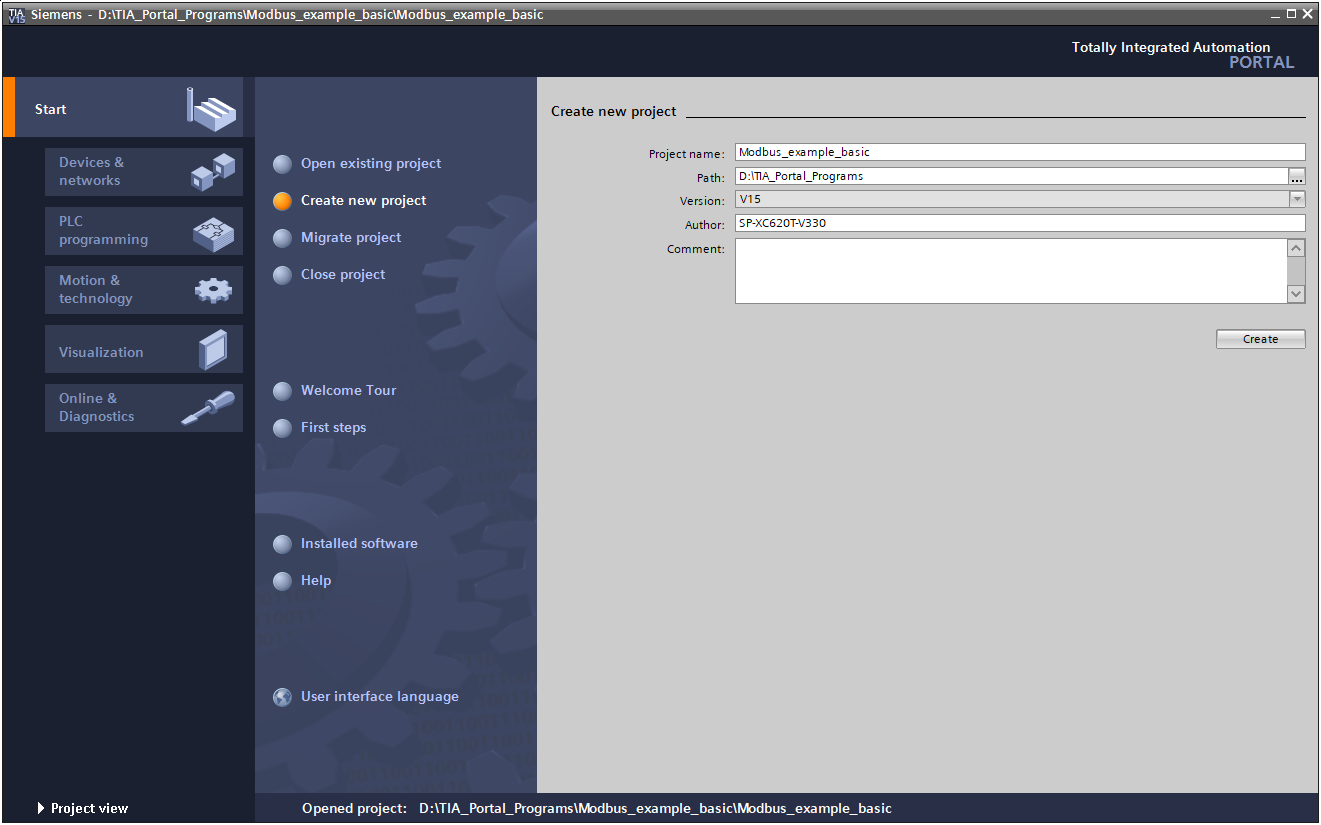Click the Start portal factory icon

(x=211, y=108)
